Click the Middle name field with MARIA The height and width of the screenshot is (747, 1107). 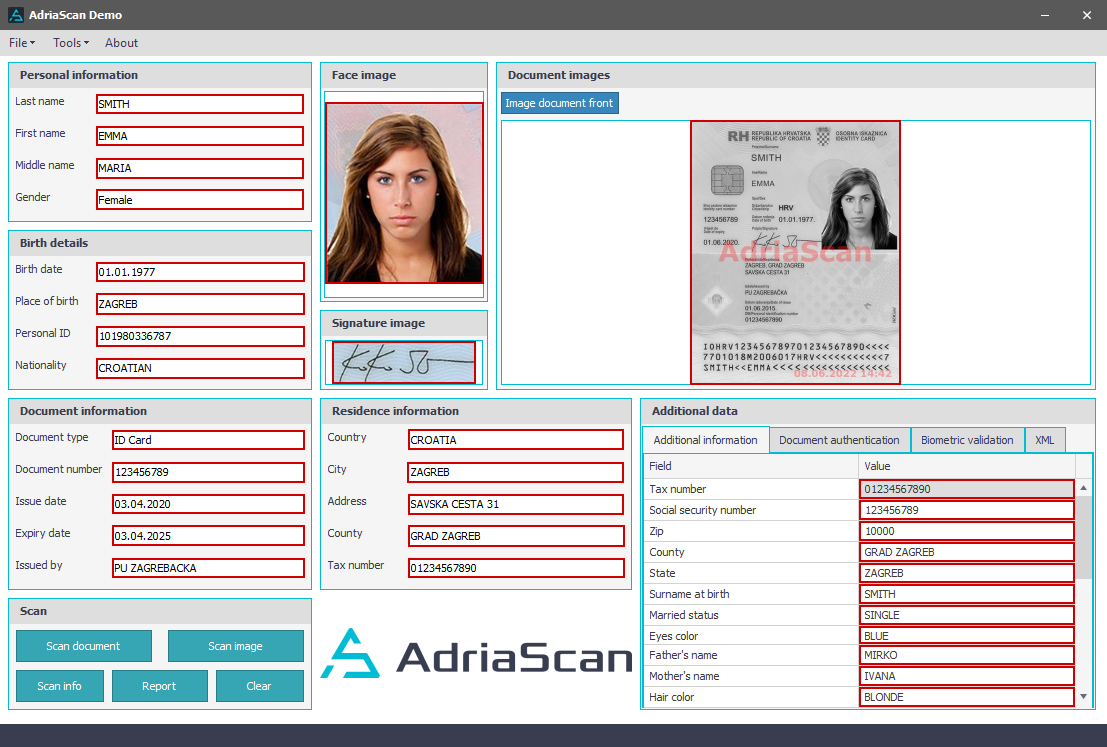click(x=200, y=168)
